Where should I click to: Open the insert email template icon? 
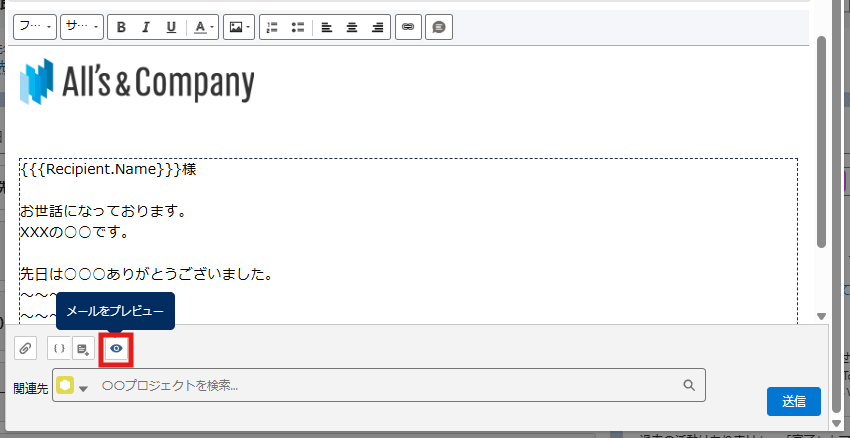click(84, 348)
